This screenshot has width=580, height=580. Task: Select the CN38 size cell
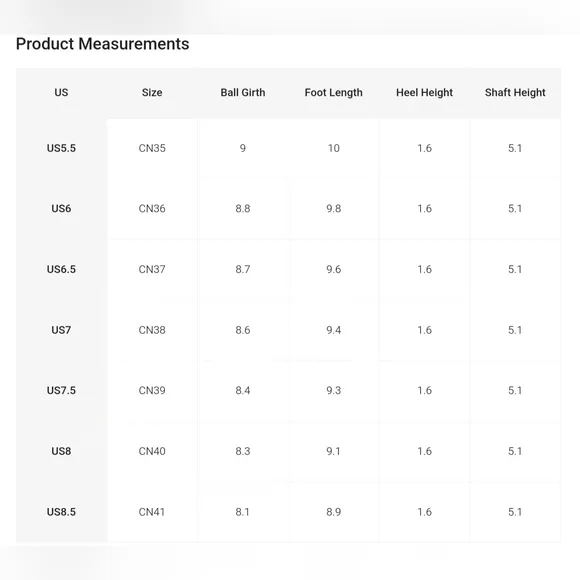tap(152, 330)
